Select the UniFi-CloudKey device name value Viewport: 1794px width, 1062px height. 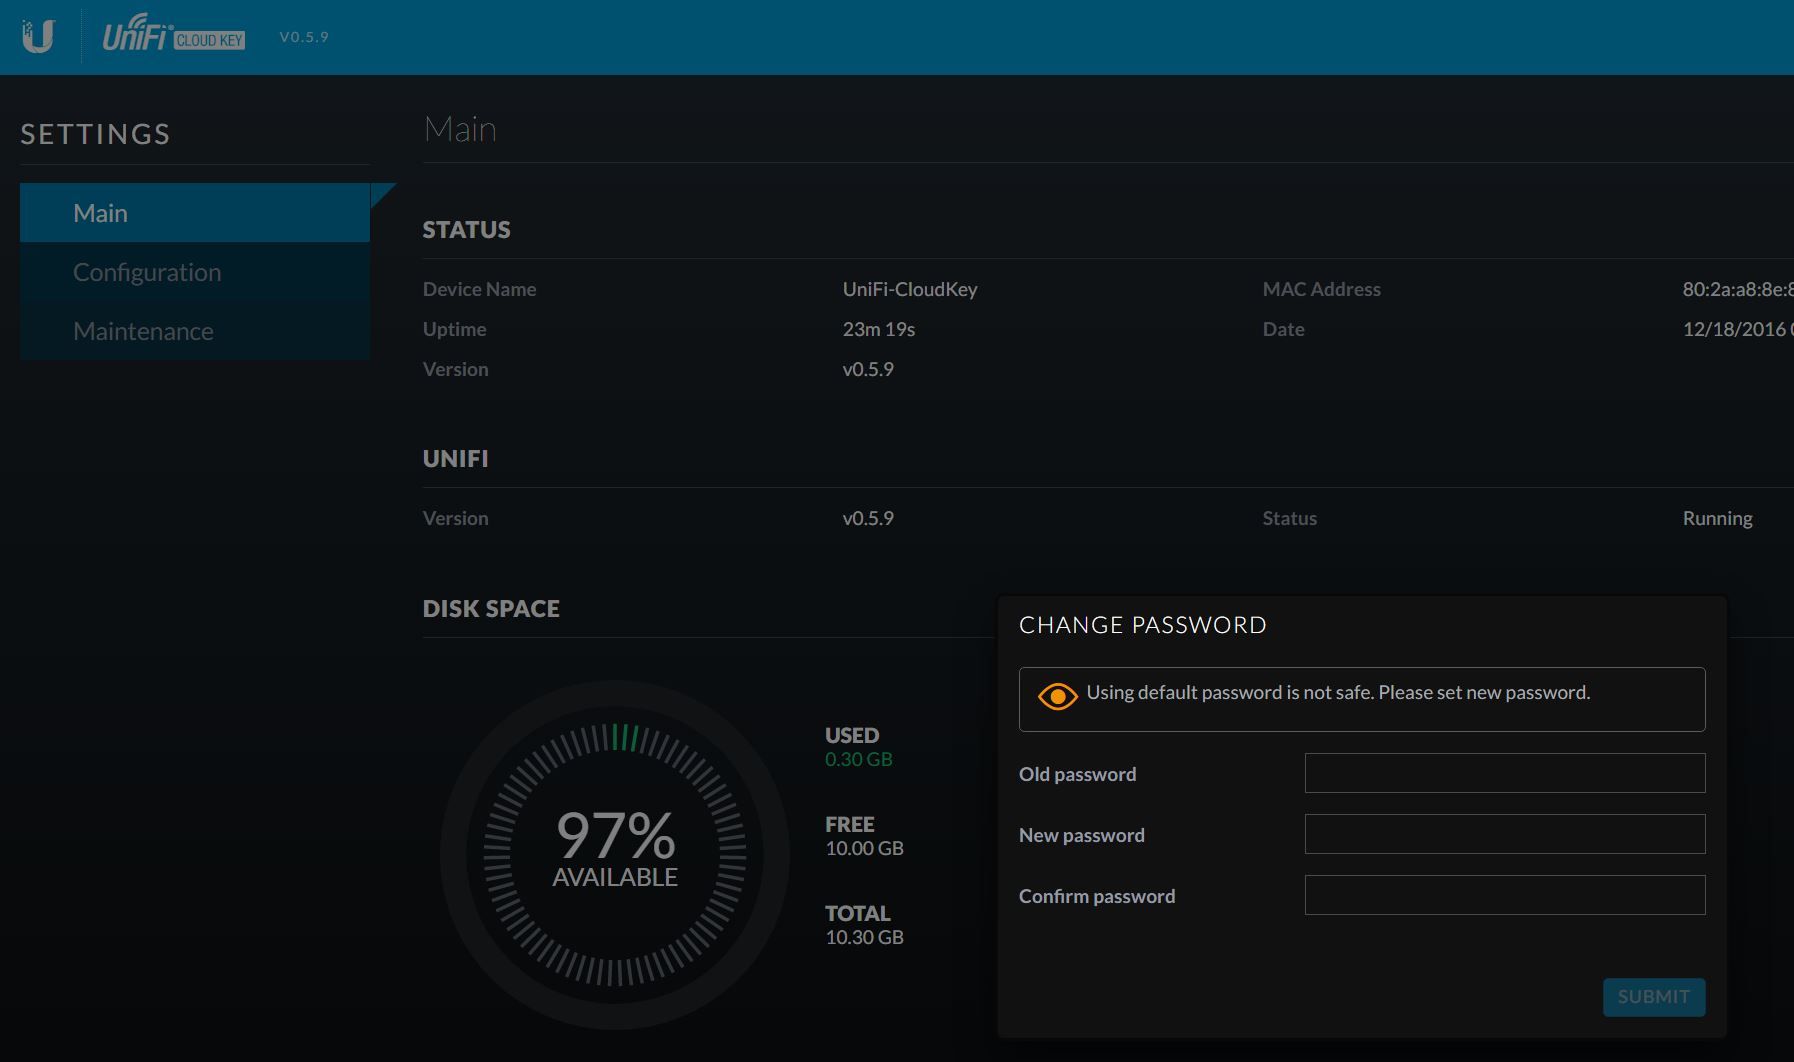pos(909,289)
